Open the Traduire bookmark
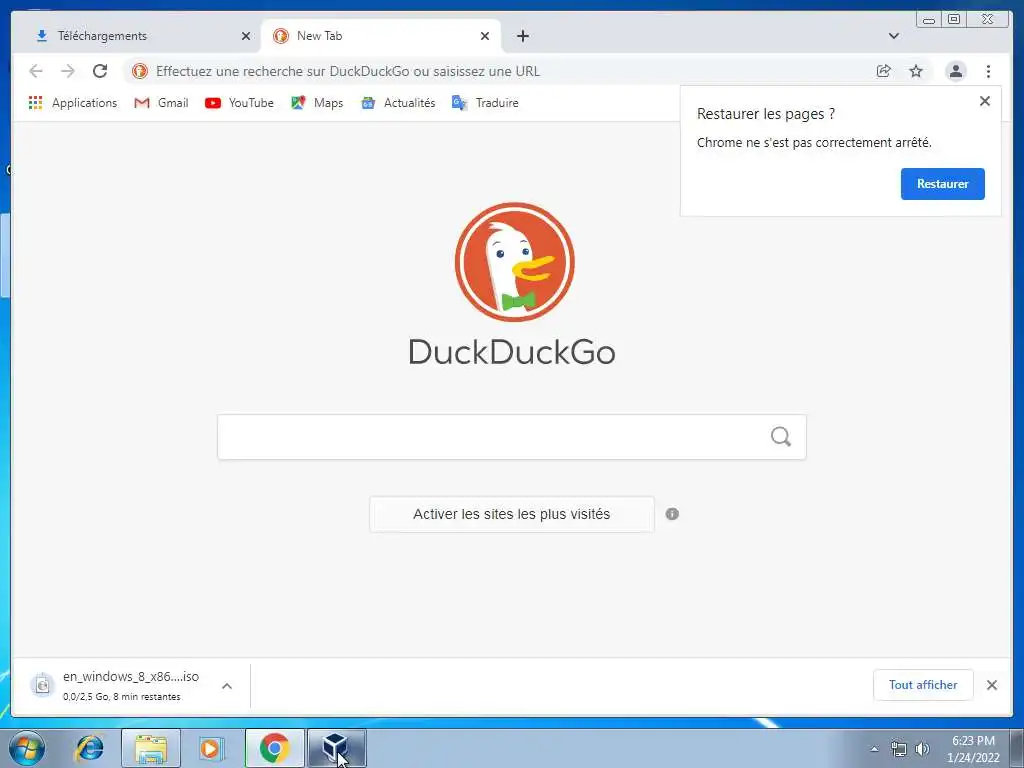 (x=485, y=103)
